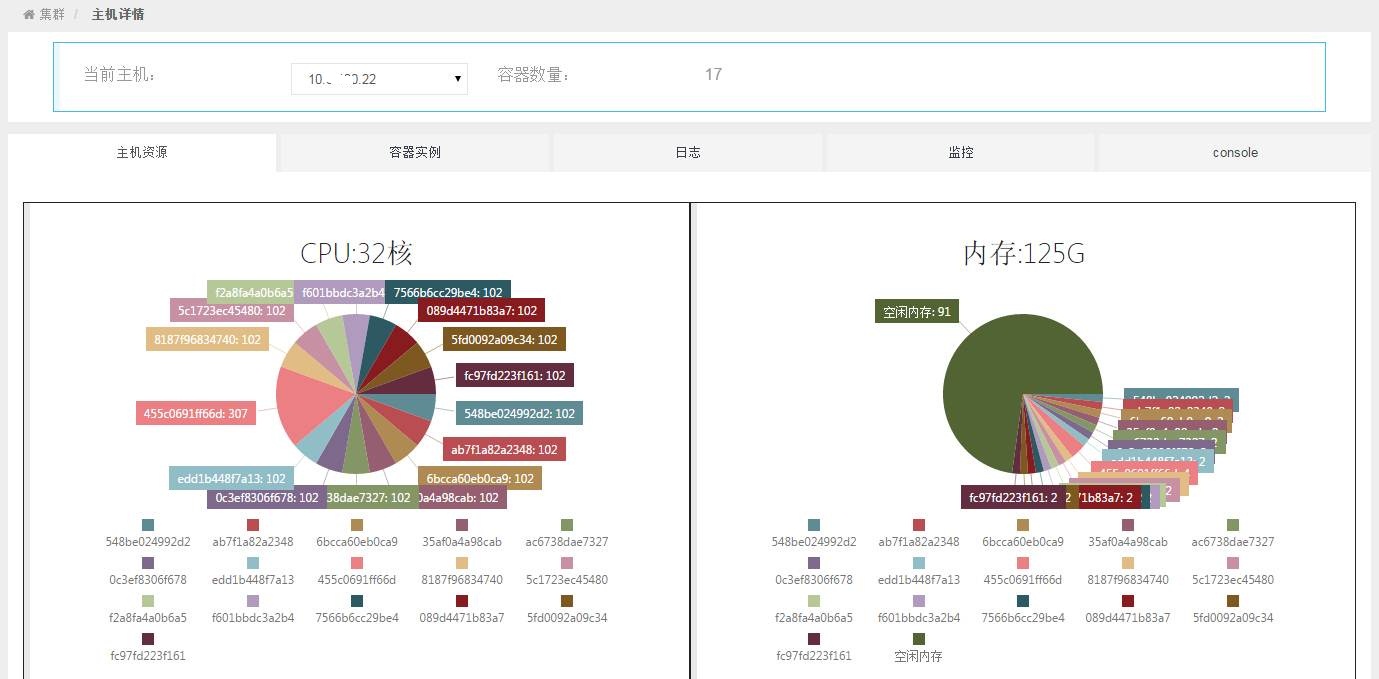Open the 集群 breadcrumb link
The width and height of the screenshot is (1379, 679).
point(52,15)
